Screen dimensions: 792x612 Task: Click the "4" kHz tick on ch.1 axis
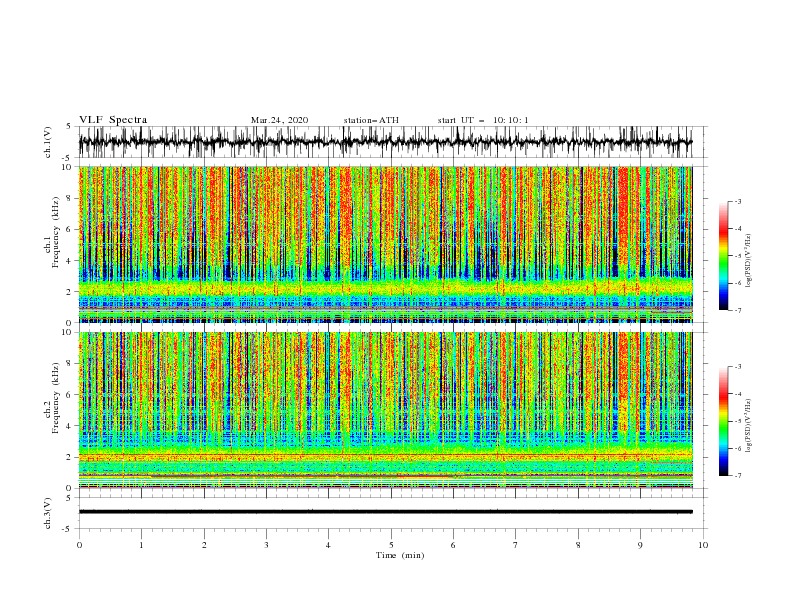click(x=69, y=261)
